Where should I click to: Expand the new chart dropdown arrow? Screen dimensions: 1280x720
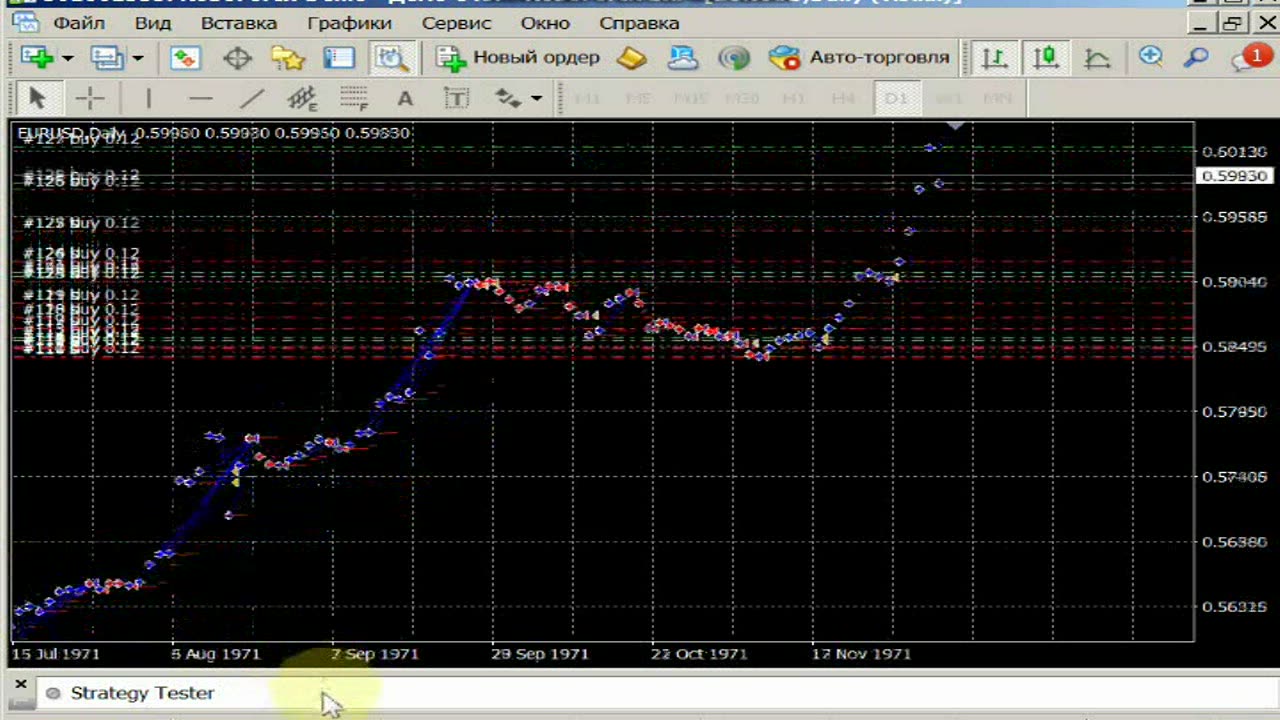68,59
